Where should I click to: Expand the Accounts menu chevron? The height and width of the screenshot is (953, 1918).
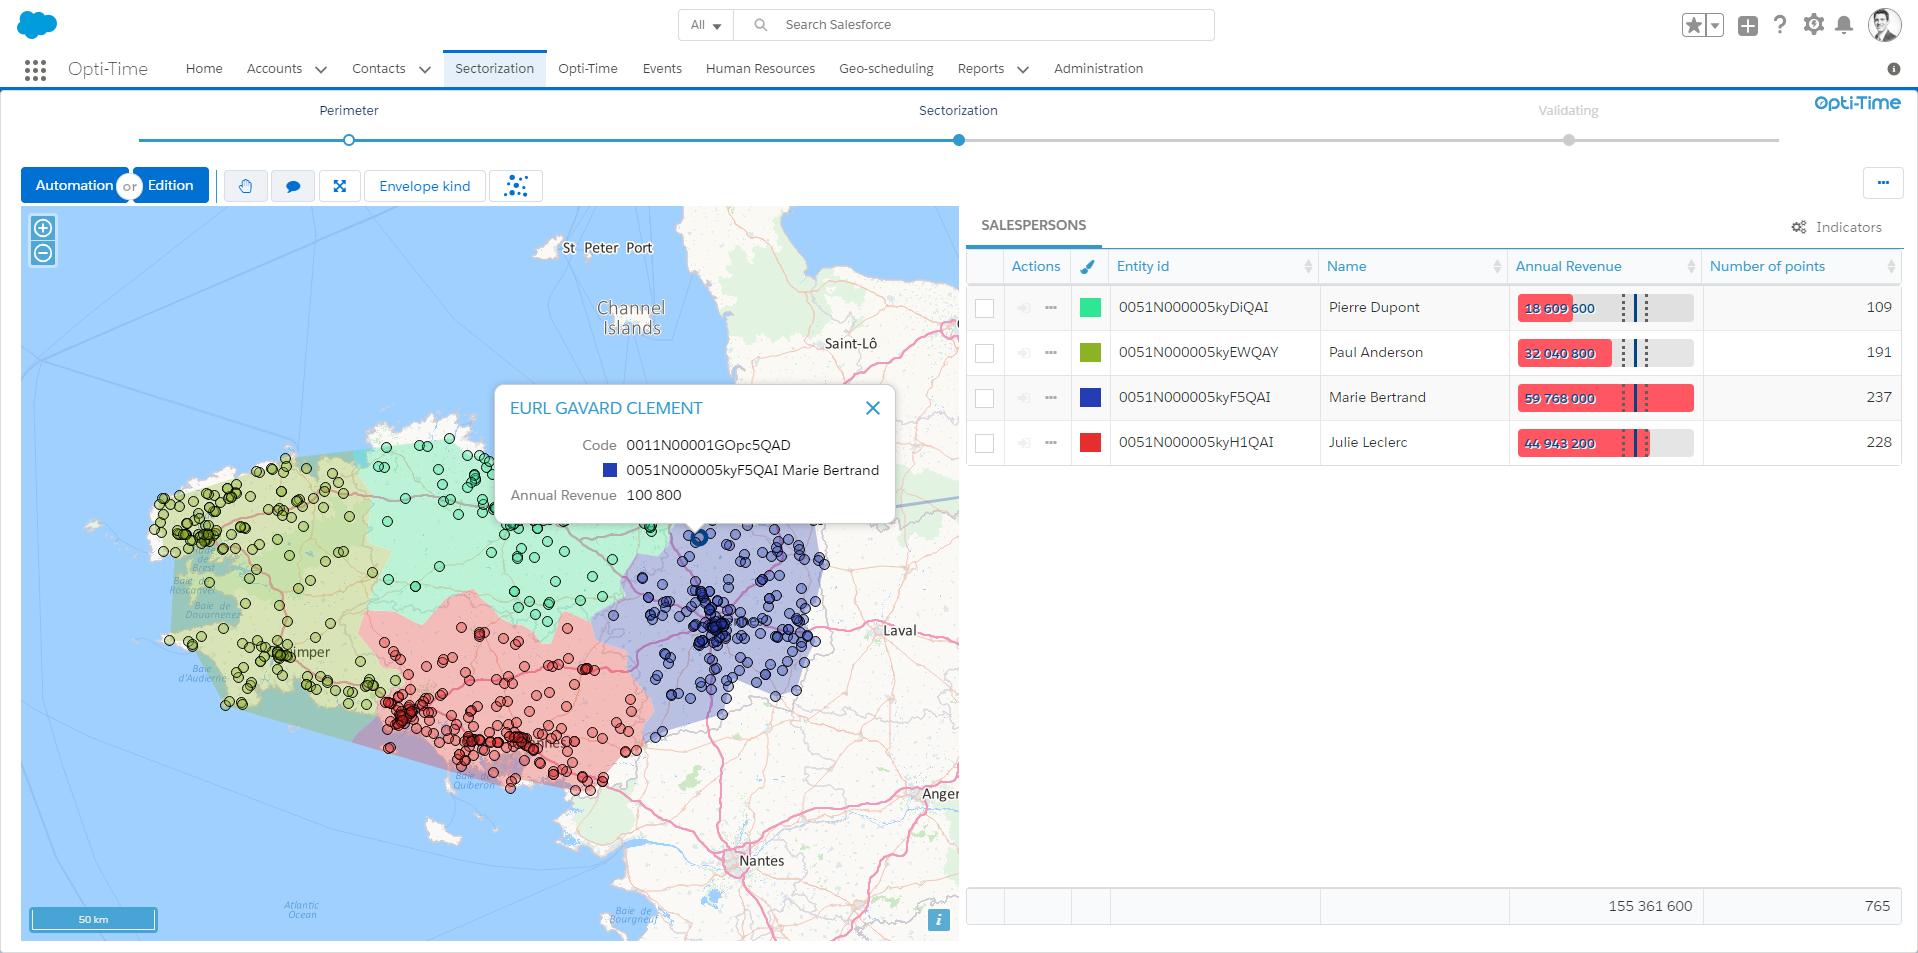[x=321, y=69]
